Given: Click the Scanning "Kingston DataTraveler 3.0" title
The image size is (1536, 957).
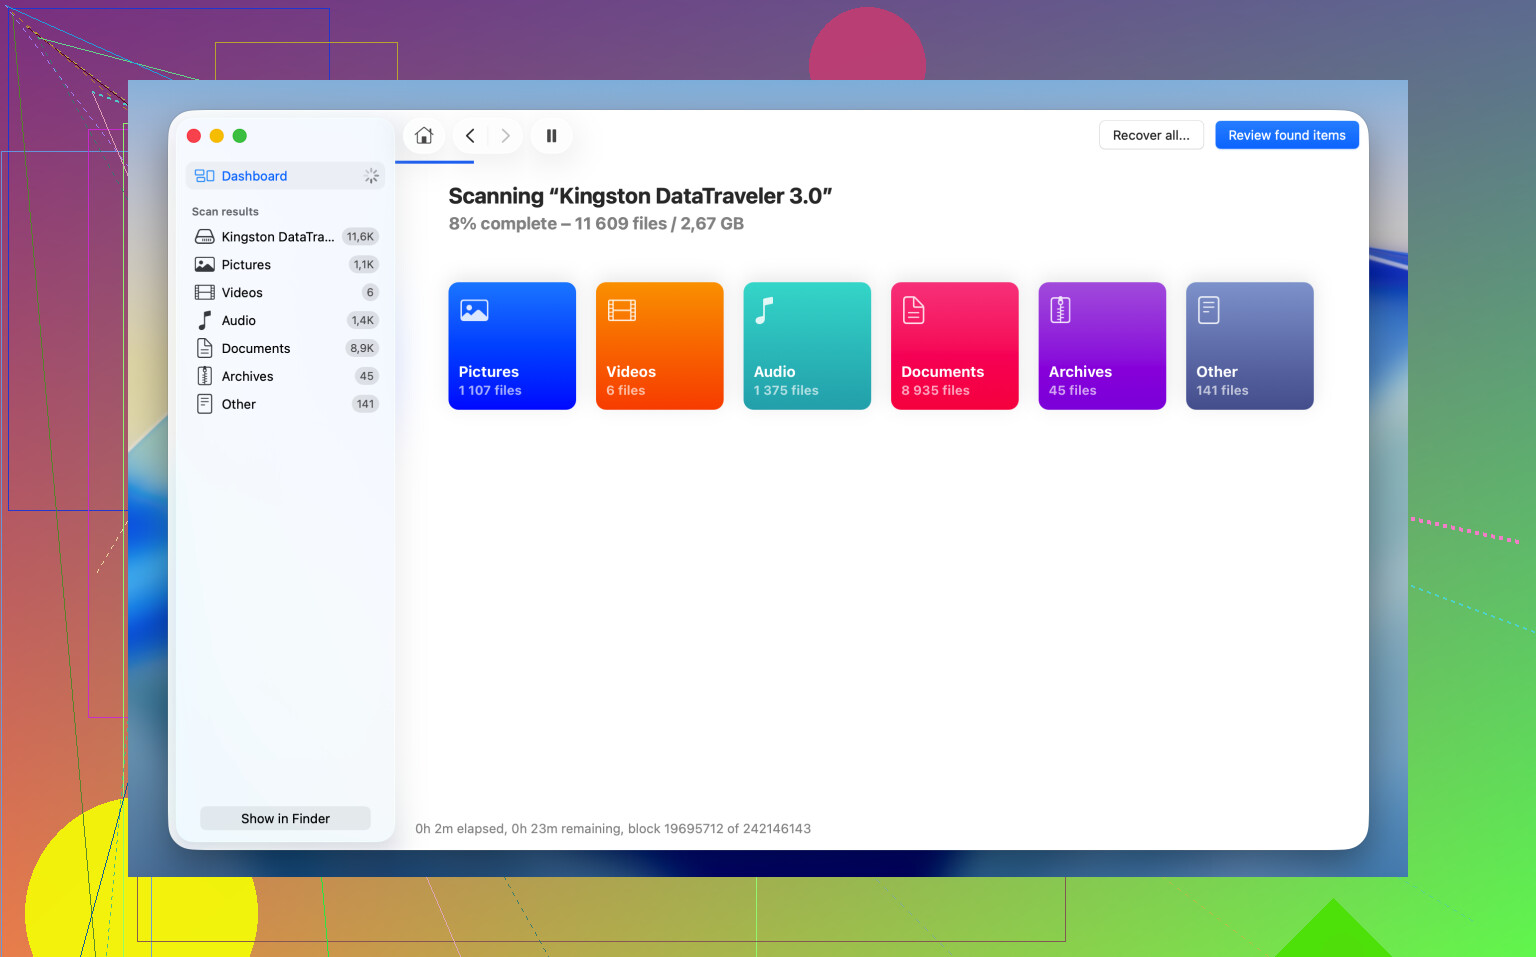Looking at the screenshot, I should [x=640, y=196].
